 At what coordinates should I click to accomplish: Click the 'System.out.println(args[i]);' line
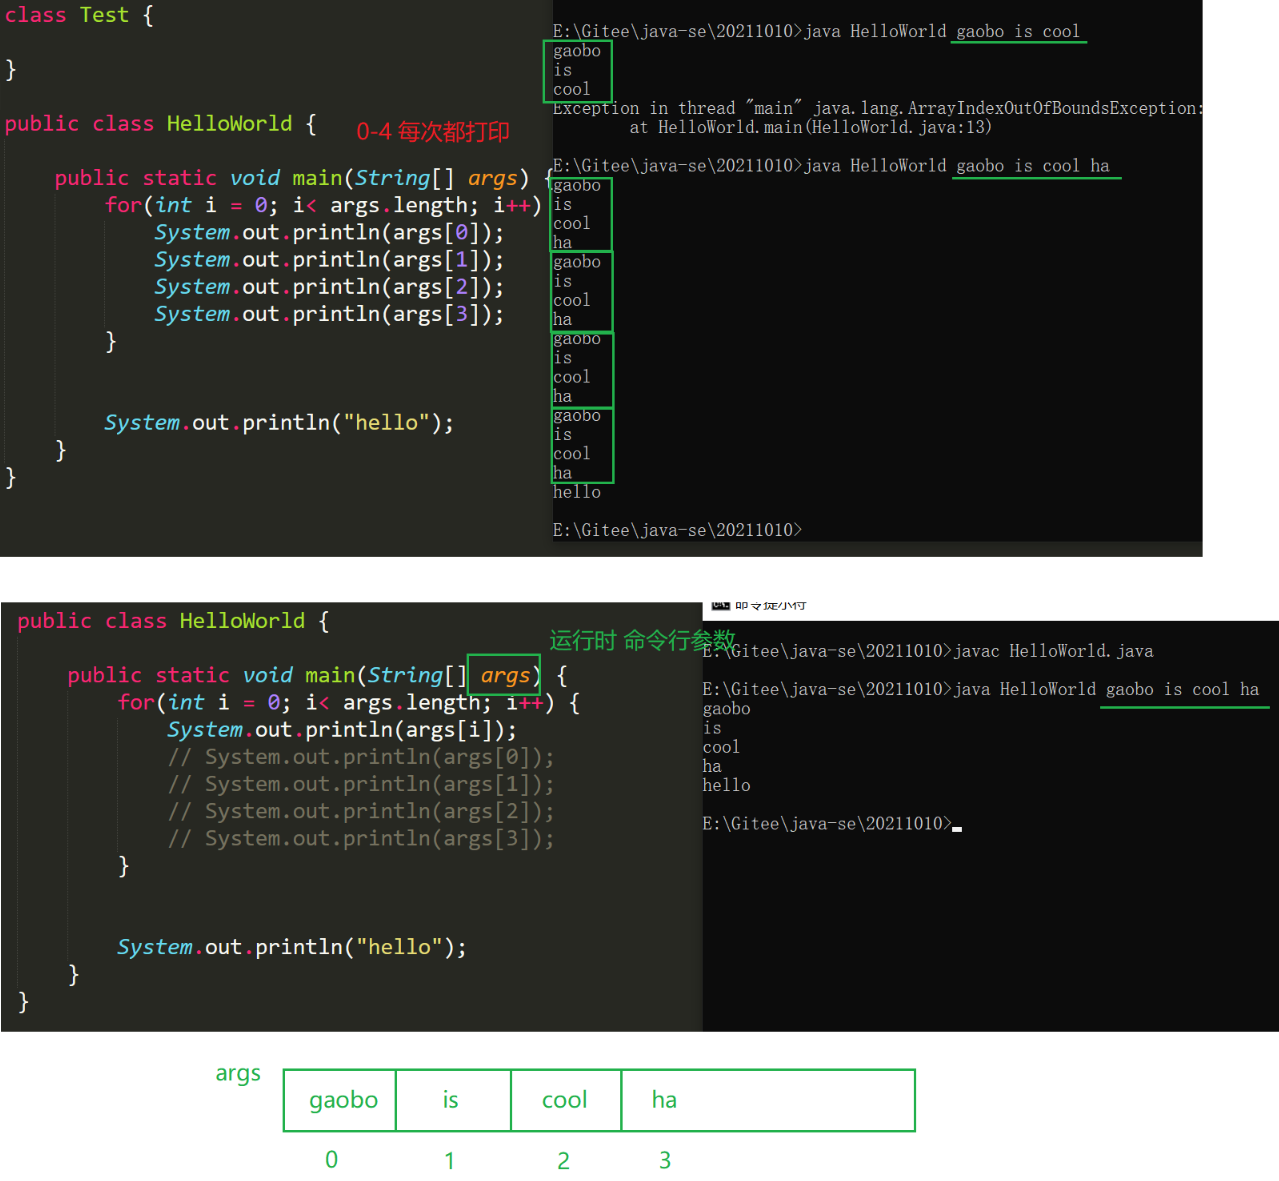[x=342, y=730]
